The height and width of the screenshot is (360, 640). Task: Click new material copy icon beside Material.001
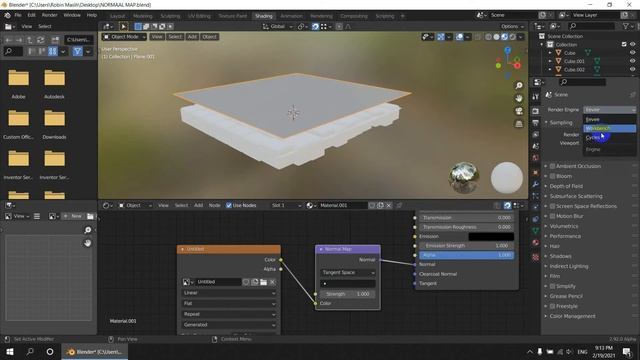coord(380,205)
